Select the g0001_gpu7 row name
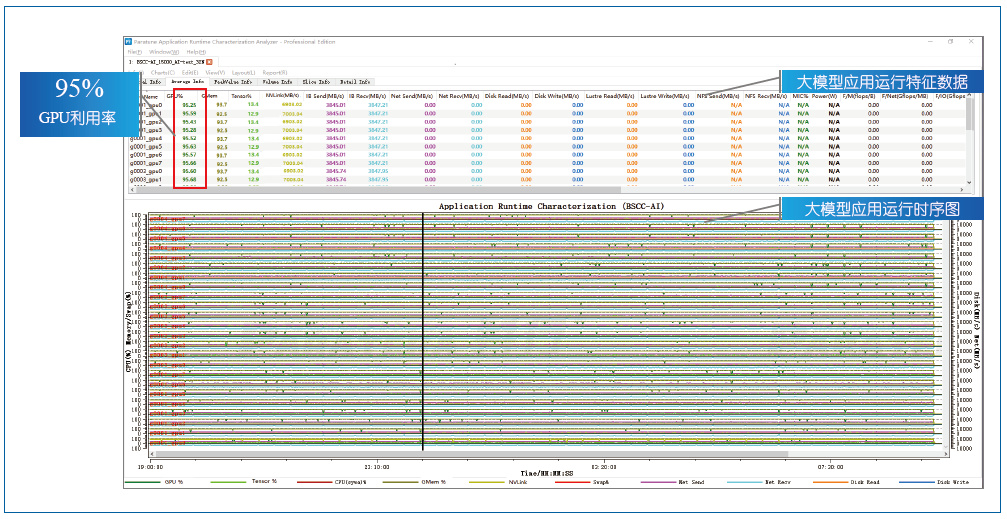The width and height of the screenshot is (1007, 519). point(146,163)
